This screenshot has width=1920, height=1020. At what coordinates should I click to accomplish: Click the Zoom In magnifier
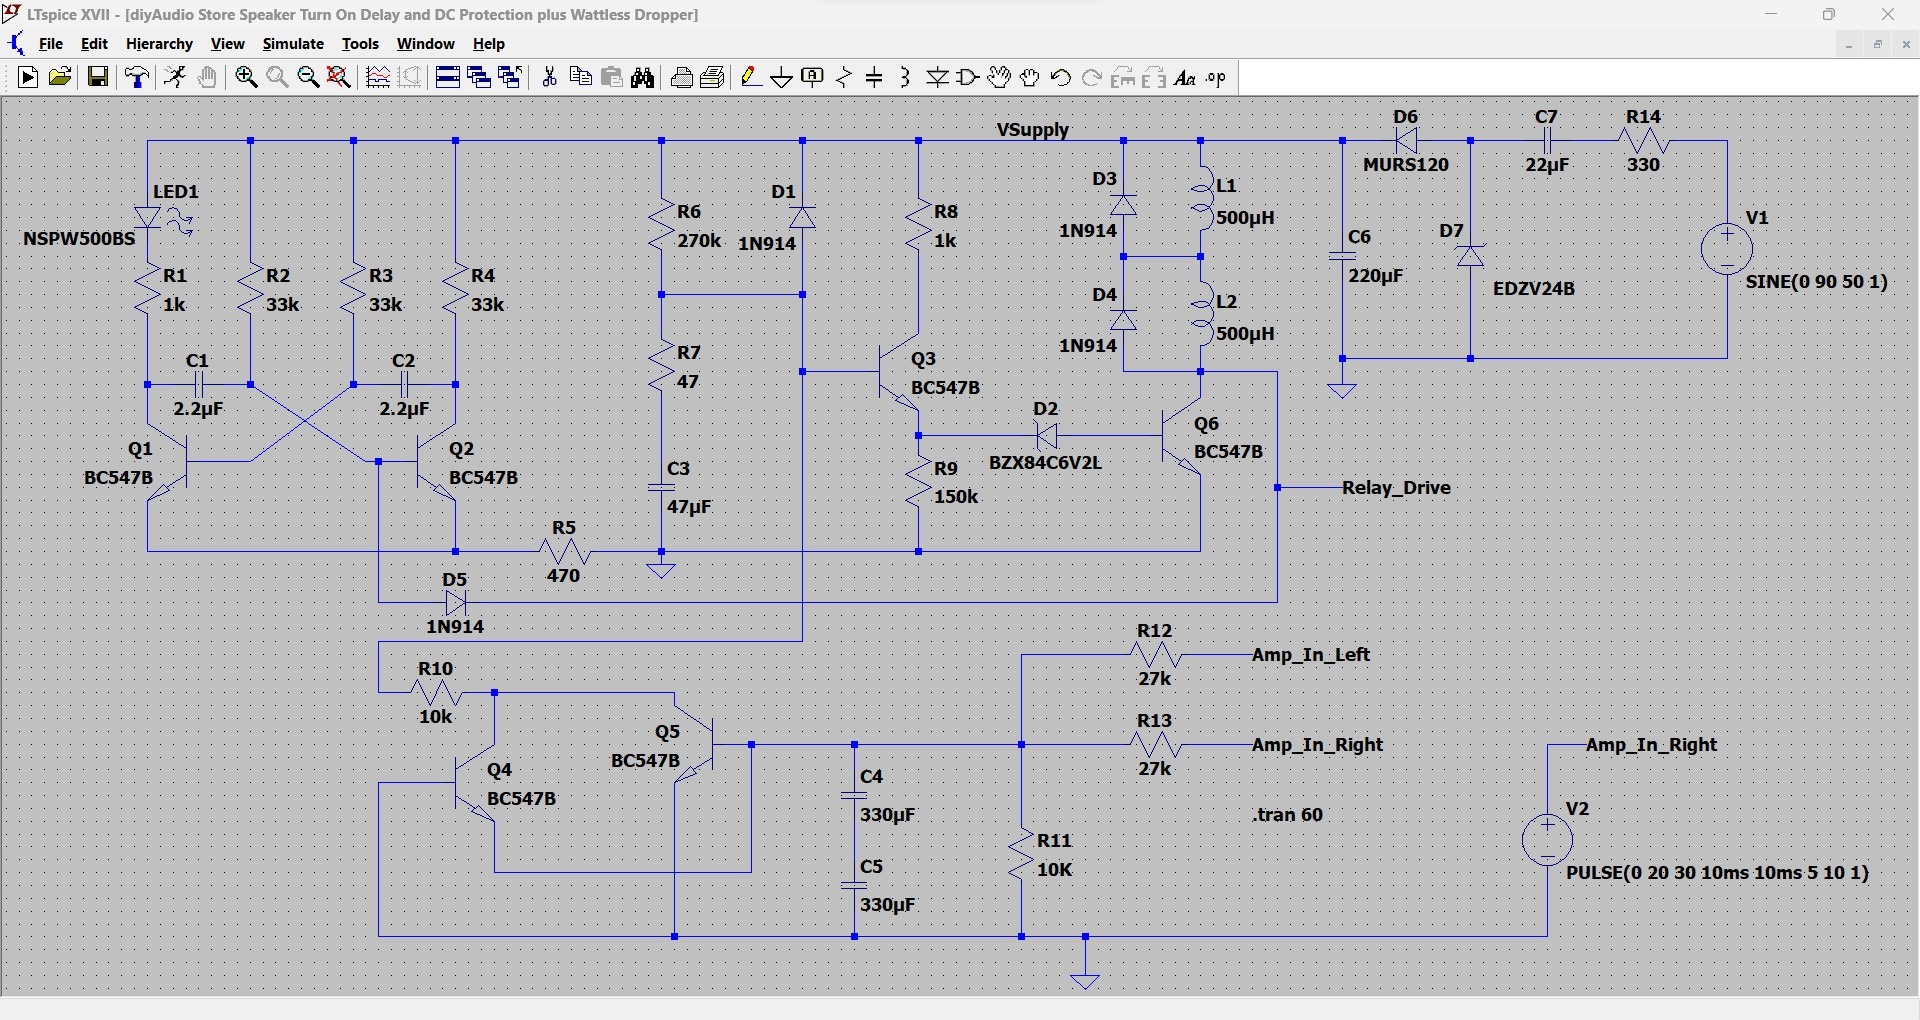coord(246,78)
